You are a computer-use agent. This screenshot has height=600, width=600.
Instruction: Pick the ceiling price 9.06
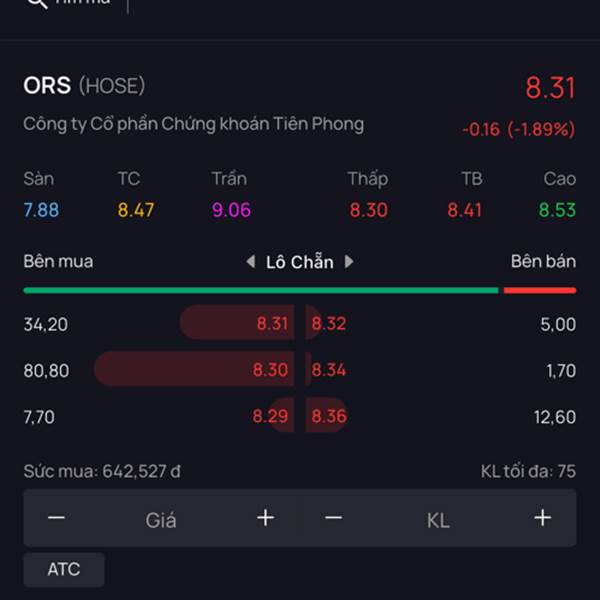[x=231, y=210]
